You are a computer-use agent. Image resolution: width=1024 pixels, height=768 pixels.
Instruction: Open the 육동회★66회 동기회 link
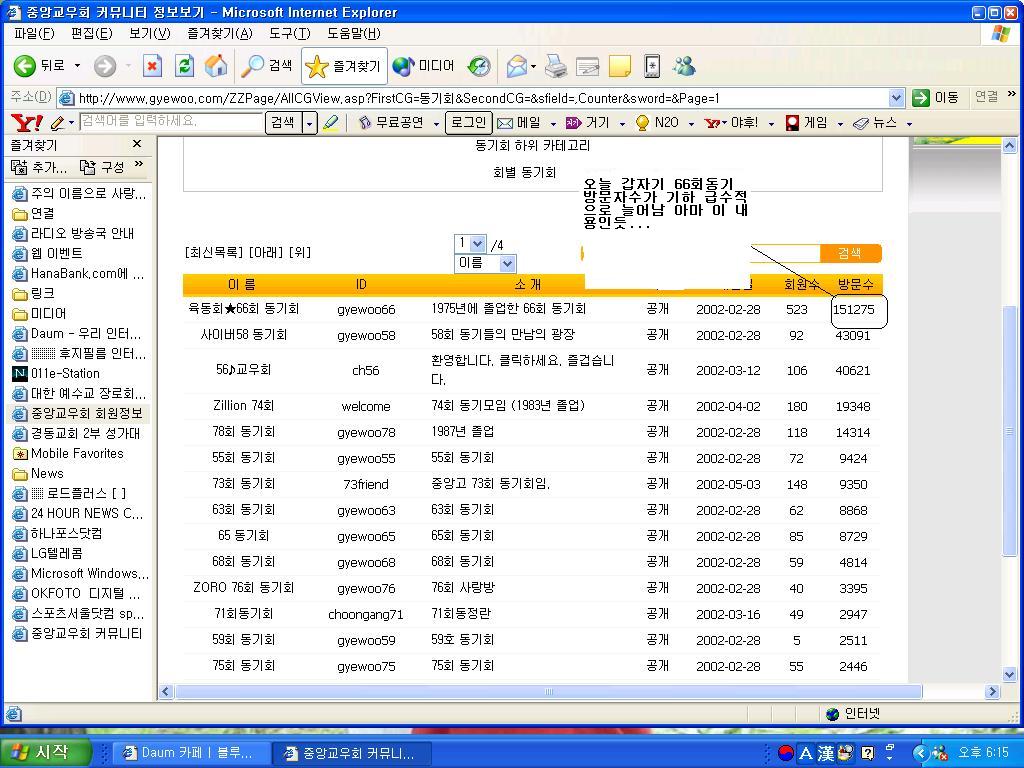(x=243, y=309)
